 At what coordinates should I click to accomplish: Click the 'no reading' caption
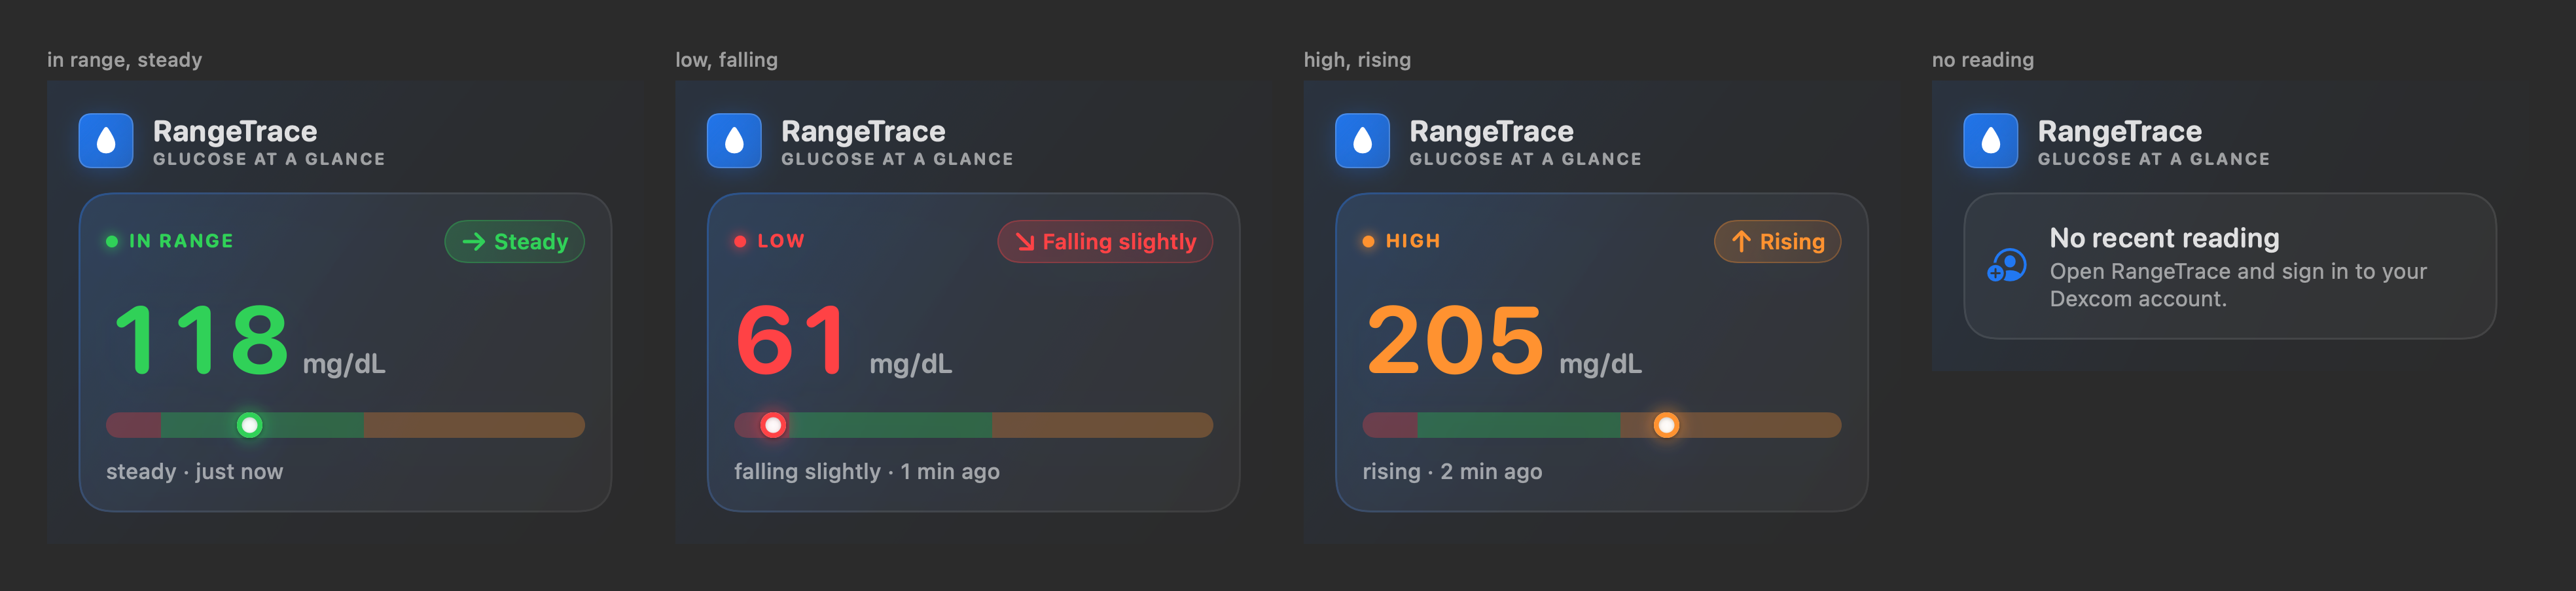(1983, 60)
